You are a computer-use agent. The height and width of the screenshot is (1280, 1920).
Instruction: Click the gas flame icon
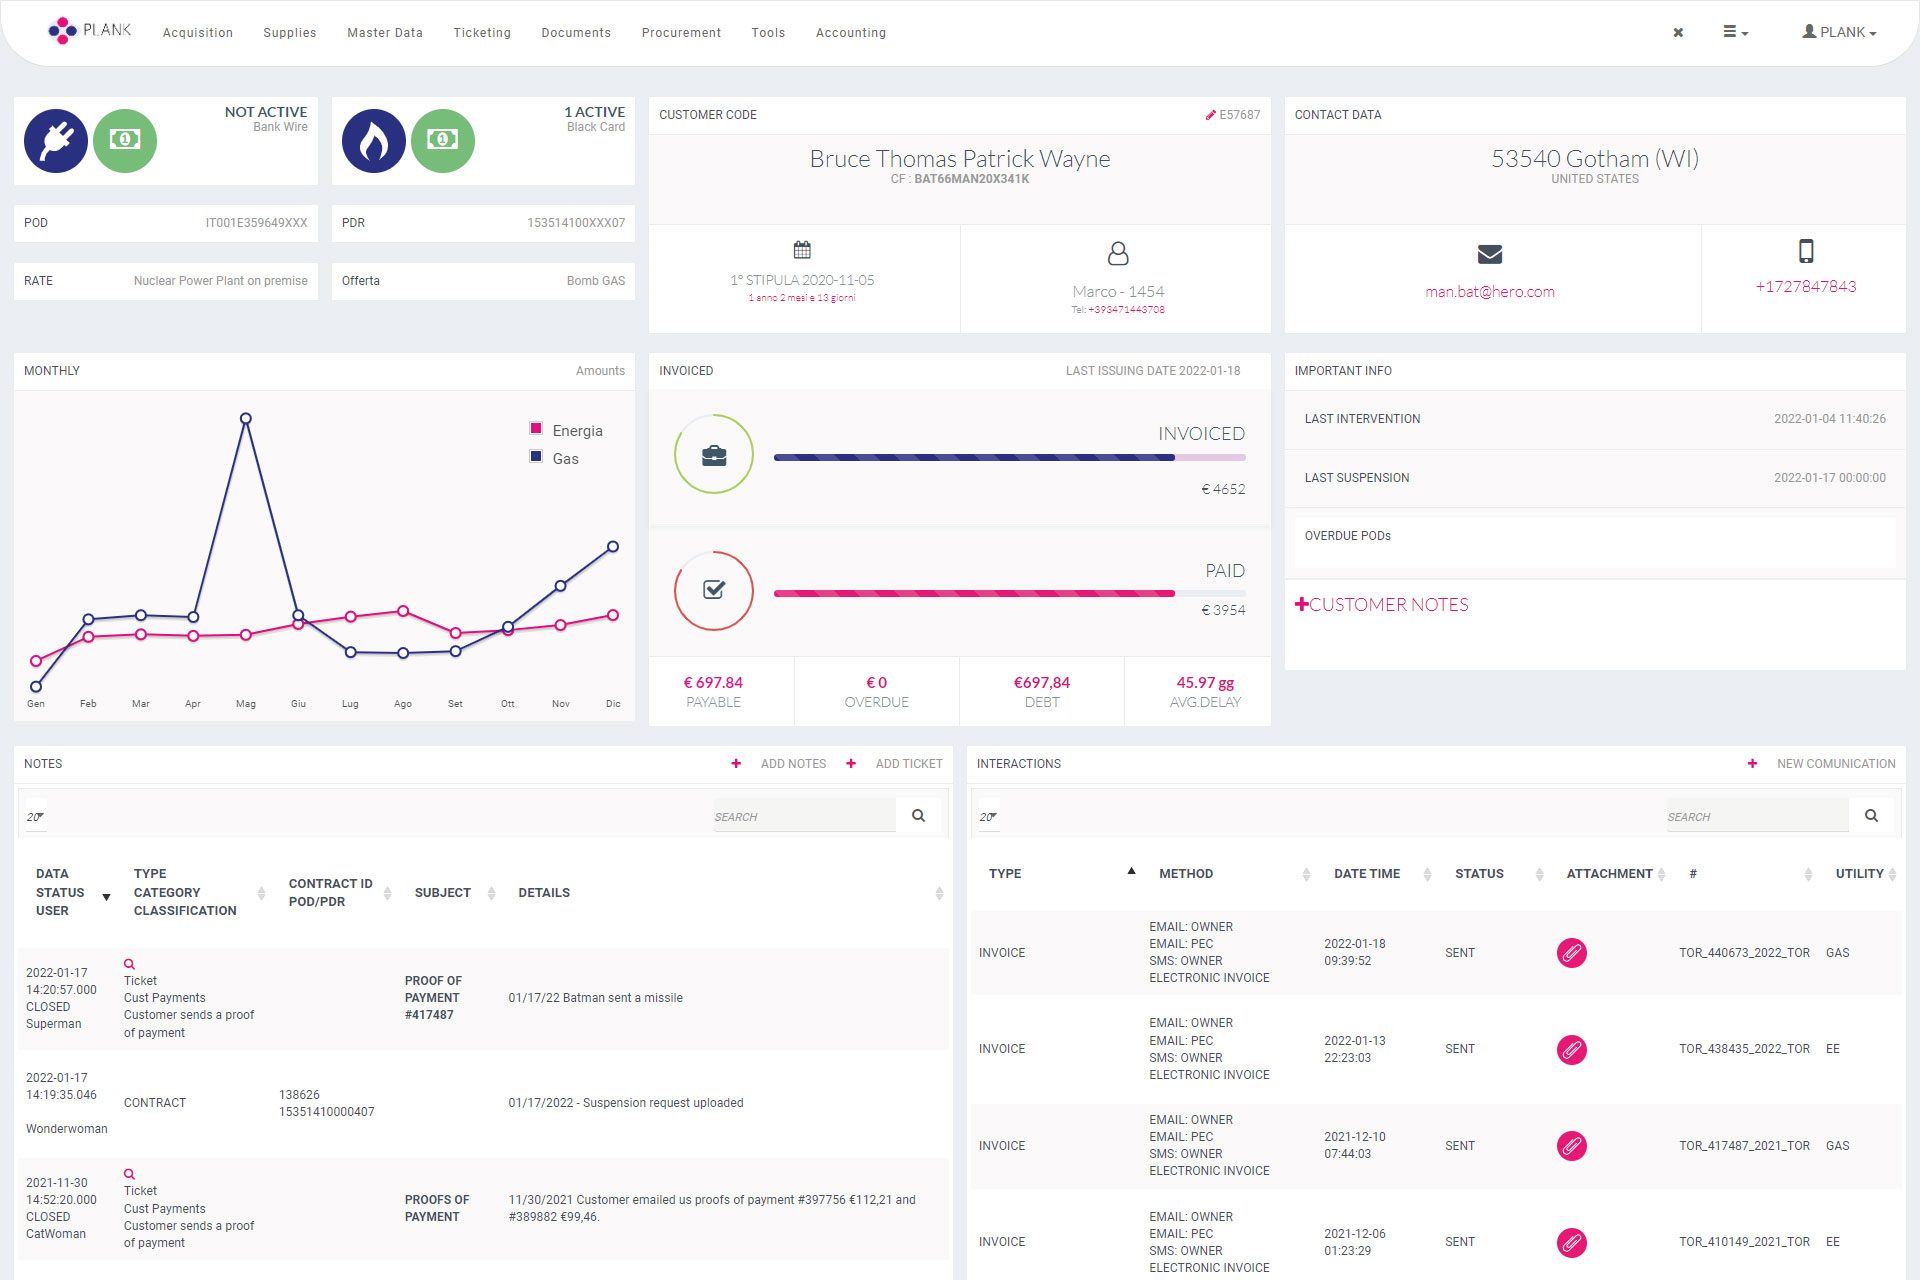374,141
